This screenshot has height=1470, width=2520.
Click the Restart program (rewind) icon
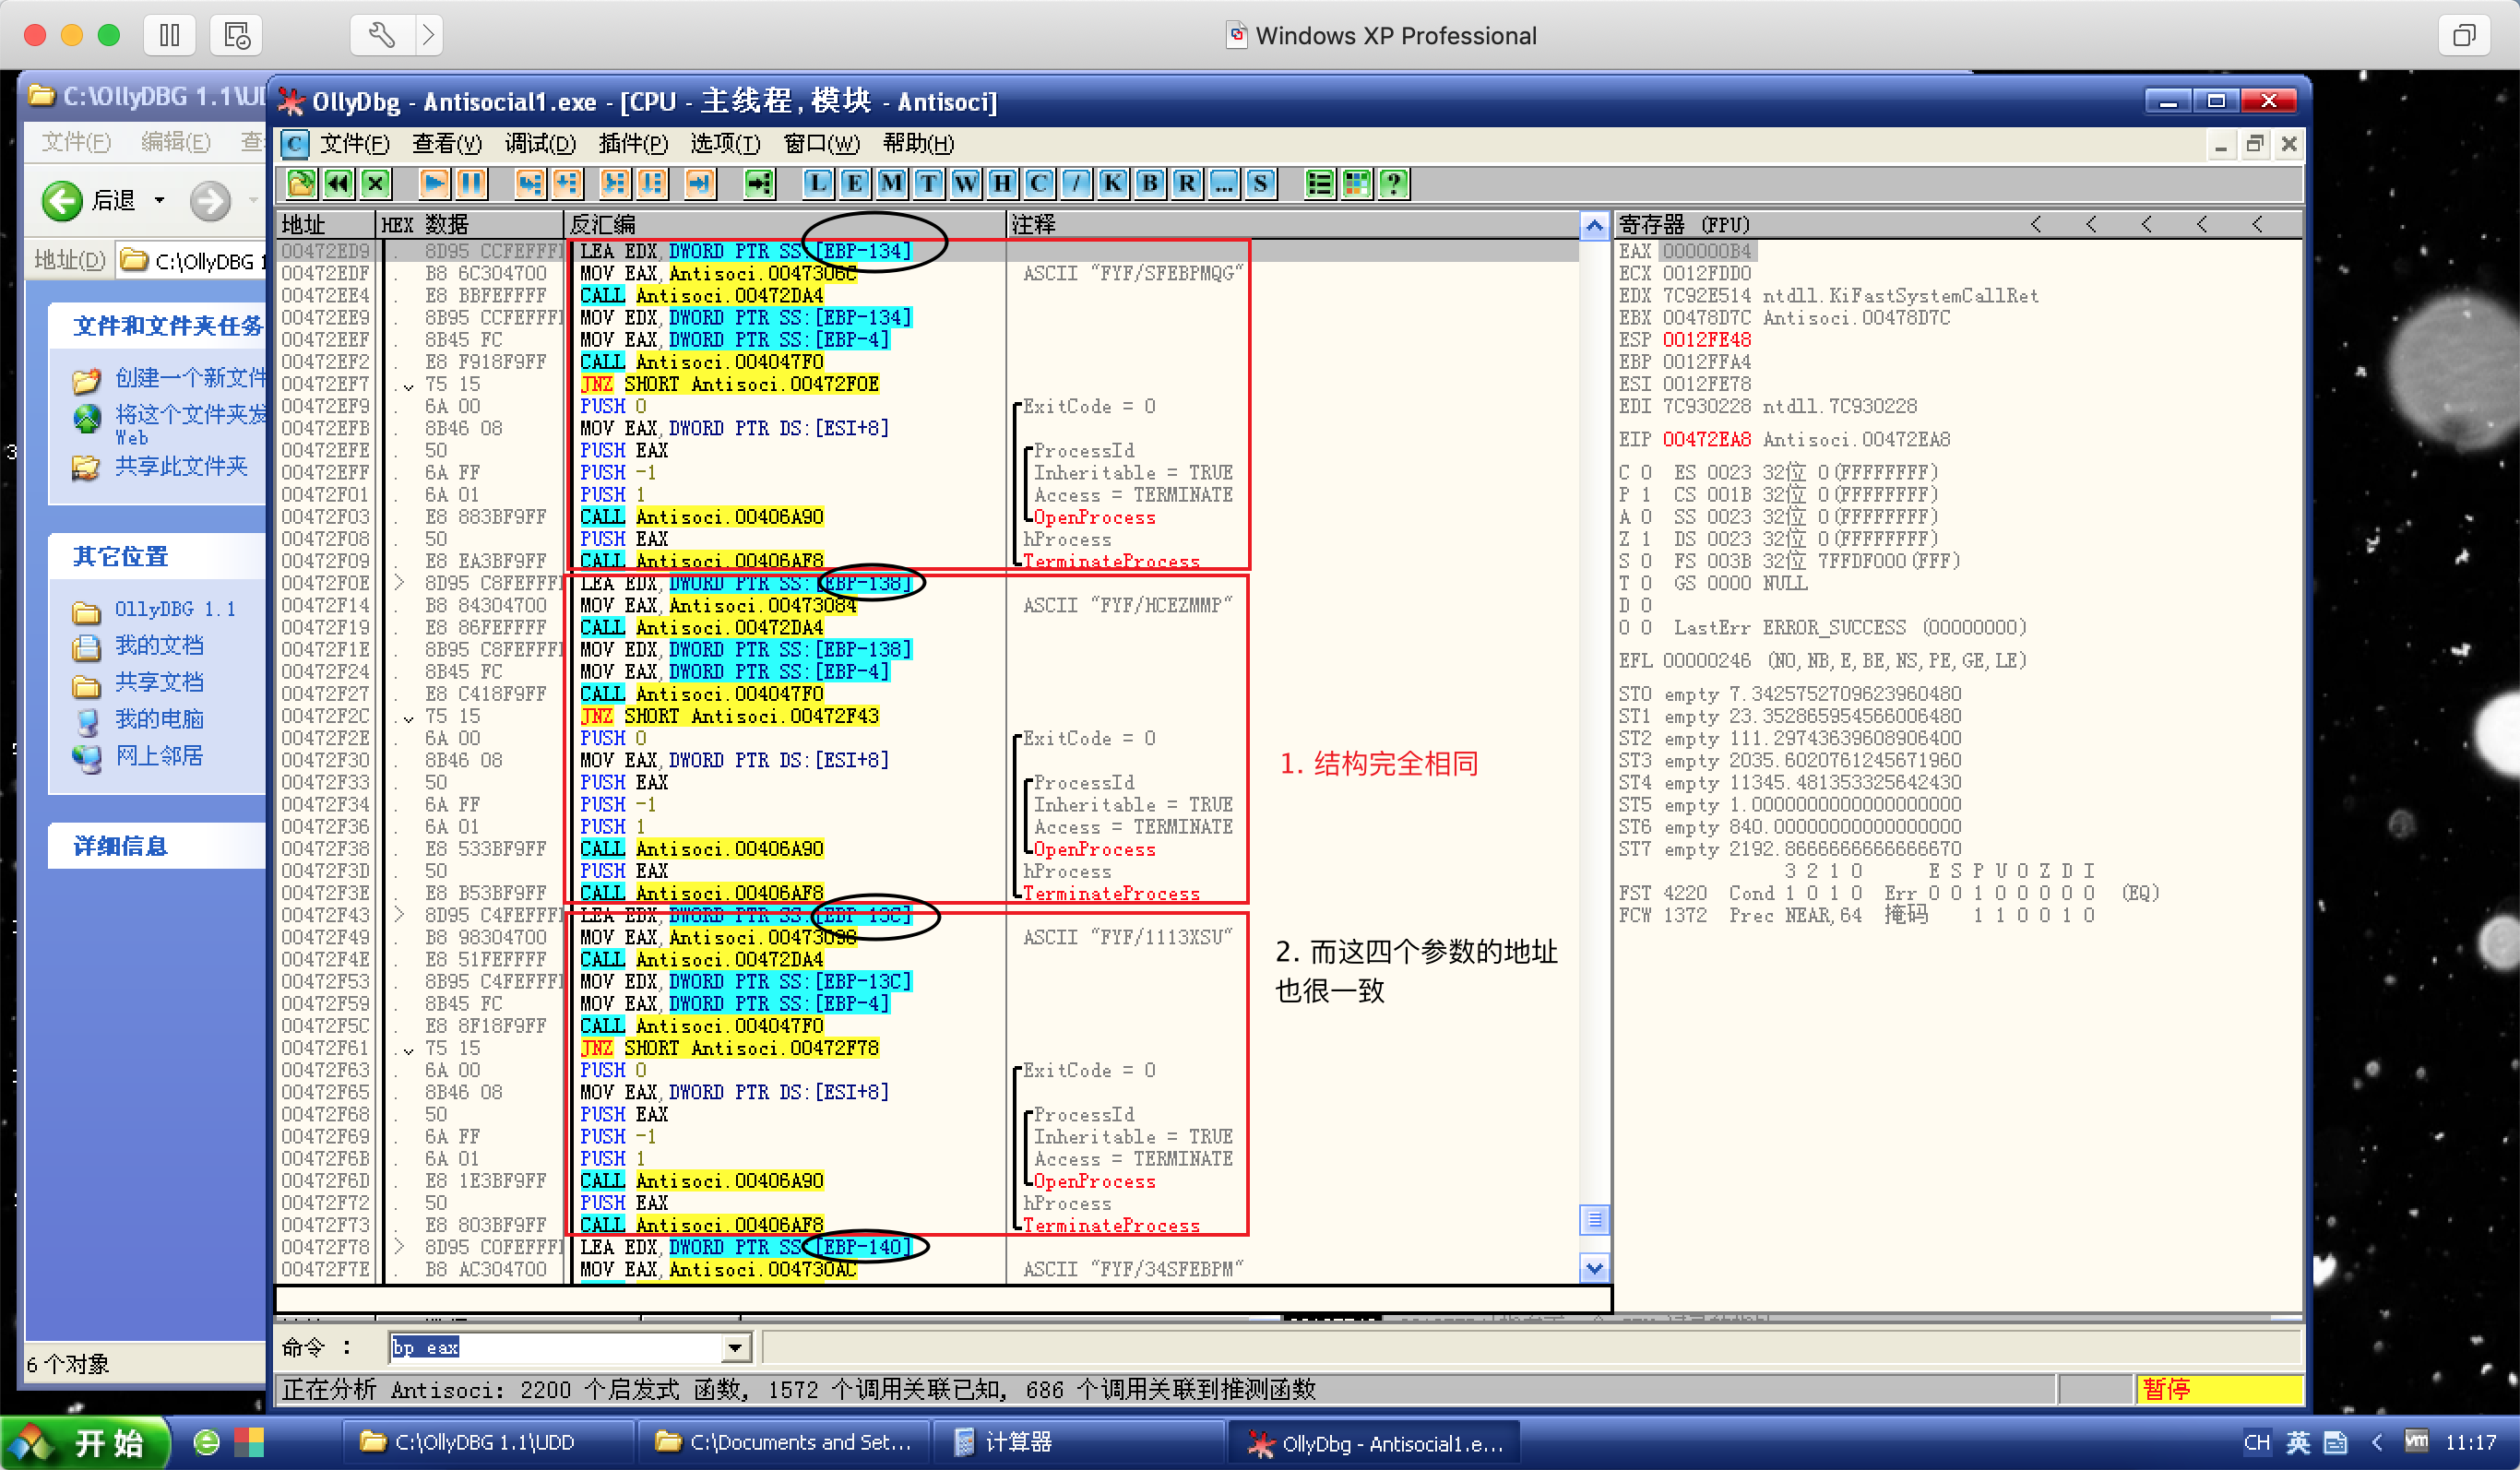[338, 183]
